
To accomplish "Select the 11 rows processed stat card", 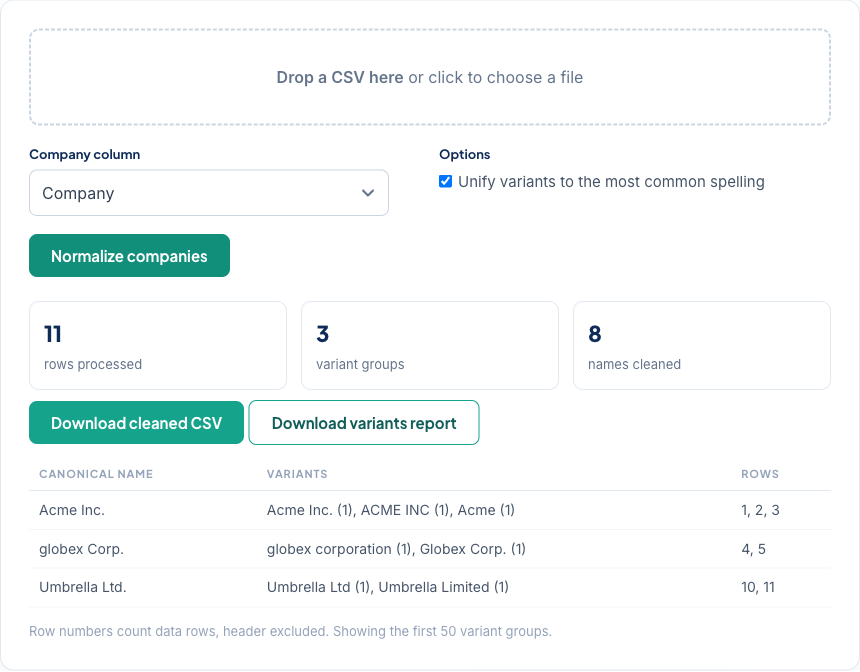I will [x=158, y=346].
